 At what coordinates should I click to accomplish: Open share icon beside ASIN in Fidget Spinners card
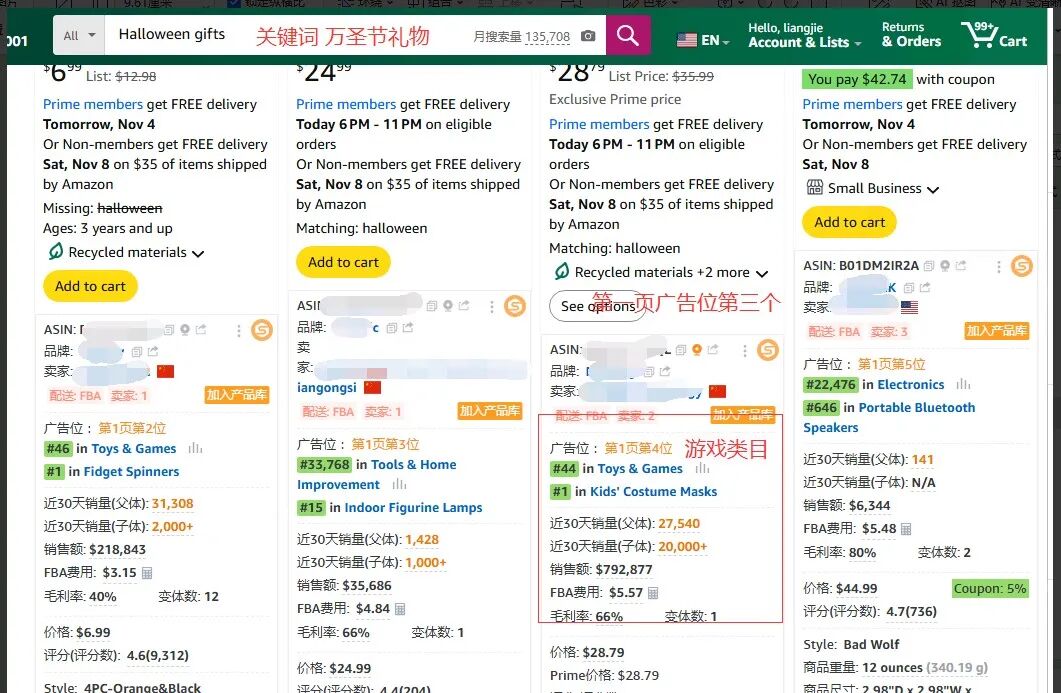pyautogui.click(x=201, y=330)
